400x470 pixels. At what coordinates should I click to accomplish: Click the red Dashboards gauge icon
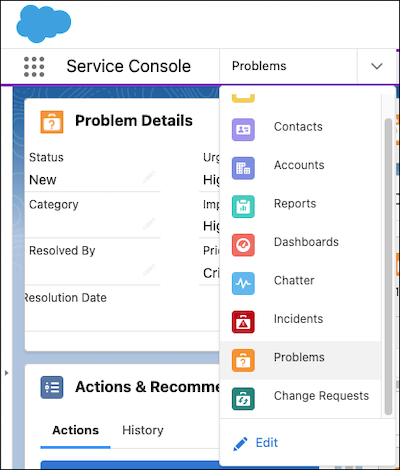(x=243, y=245)
